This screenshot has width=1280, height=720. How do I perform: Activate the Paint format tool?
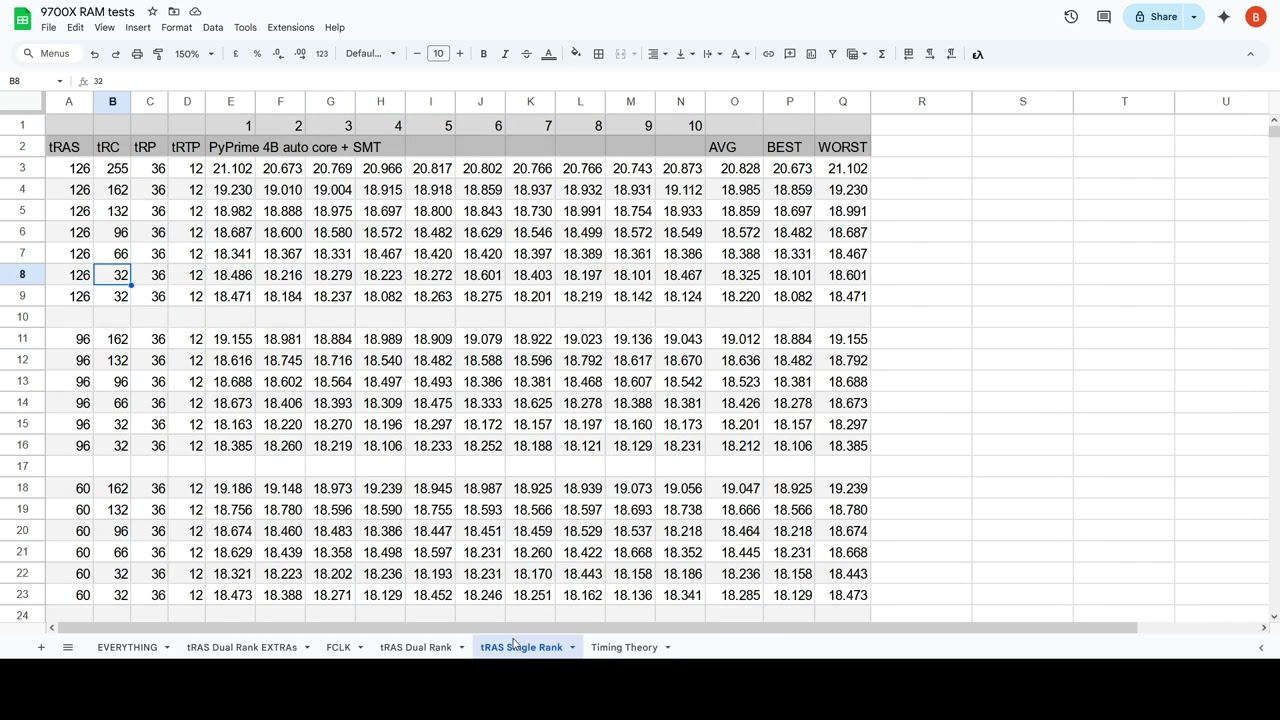tap(158, 54)
